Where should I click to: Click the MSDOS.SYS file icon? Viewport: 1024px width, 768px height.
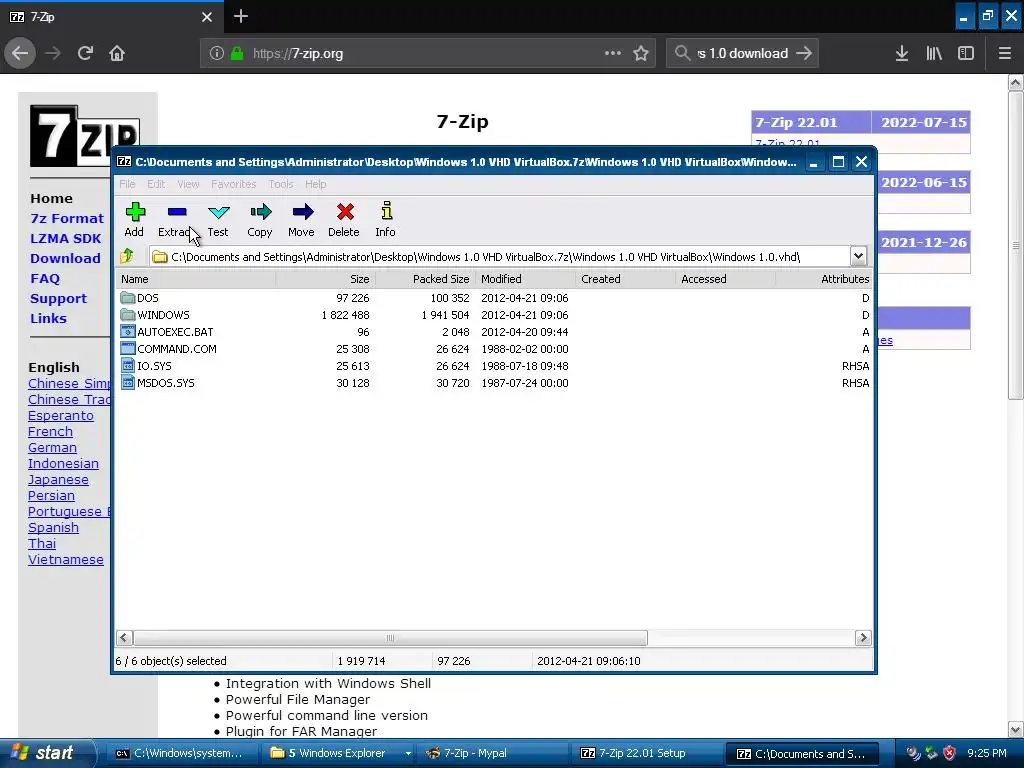coord(127,383)
